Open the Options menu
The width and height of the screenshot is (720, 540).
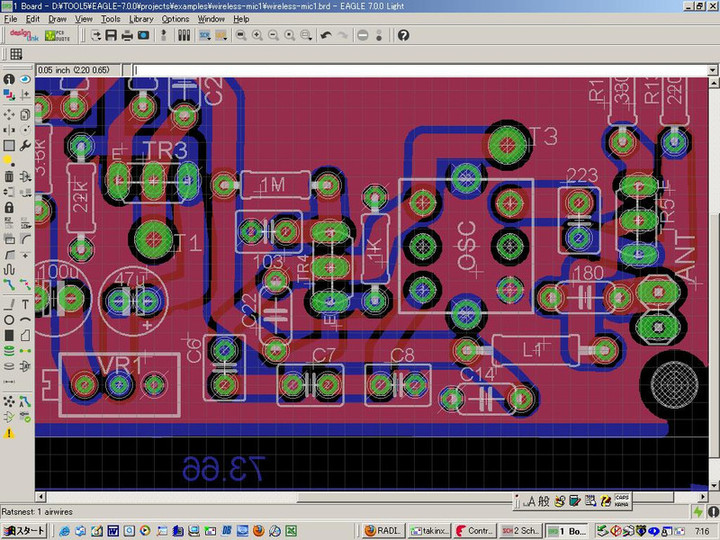click(175, 19)
